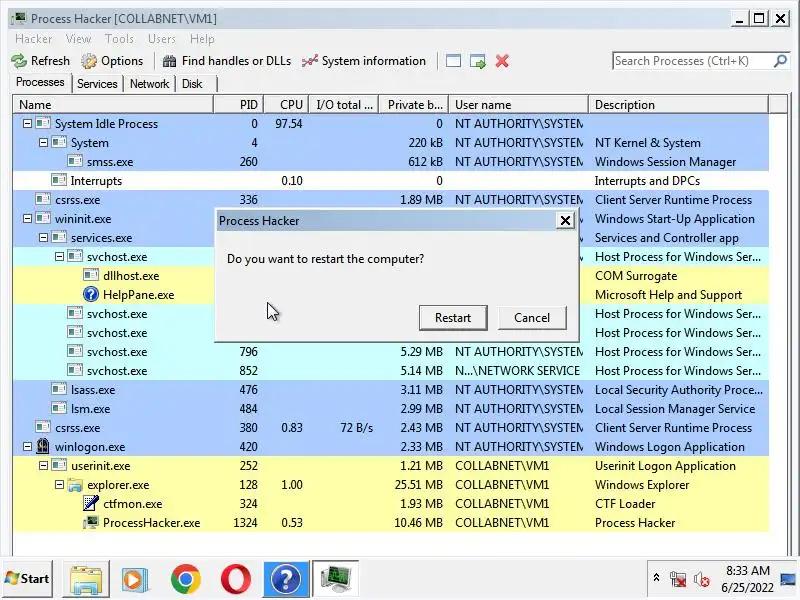
Task: Switch to the Disk tab
Action: pyautogui.click(x=192, y=84)
